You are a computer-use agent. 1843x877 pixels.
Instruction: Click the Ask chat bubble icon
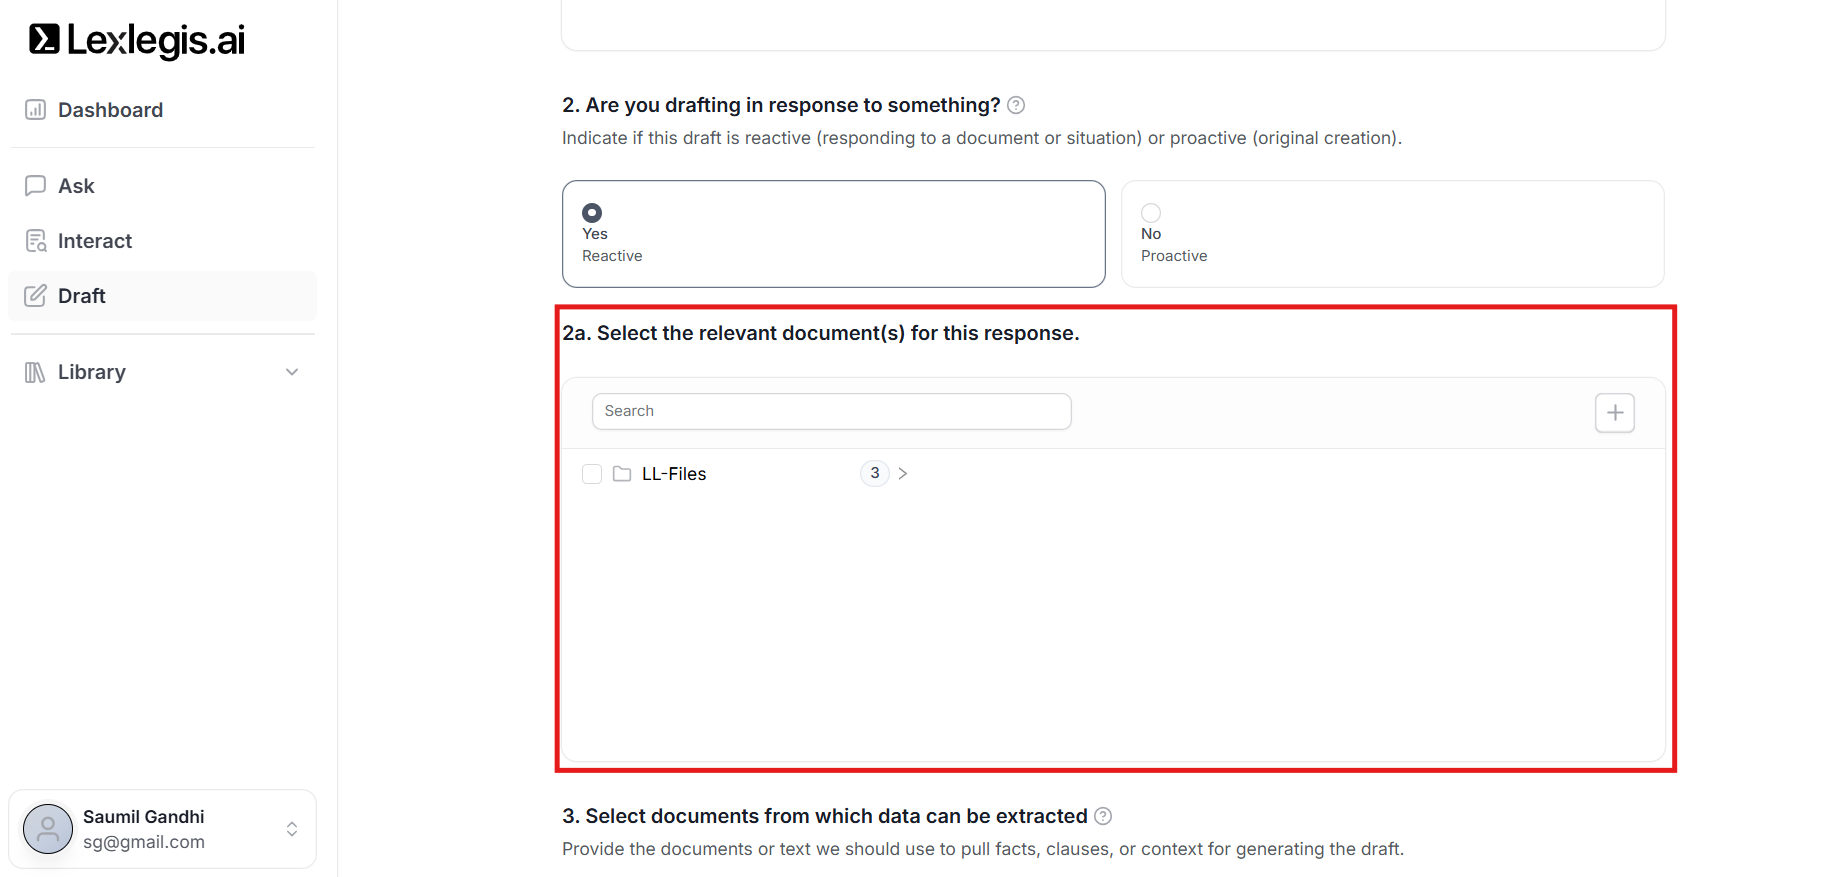[35, 186]
